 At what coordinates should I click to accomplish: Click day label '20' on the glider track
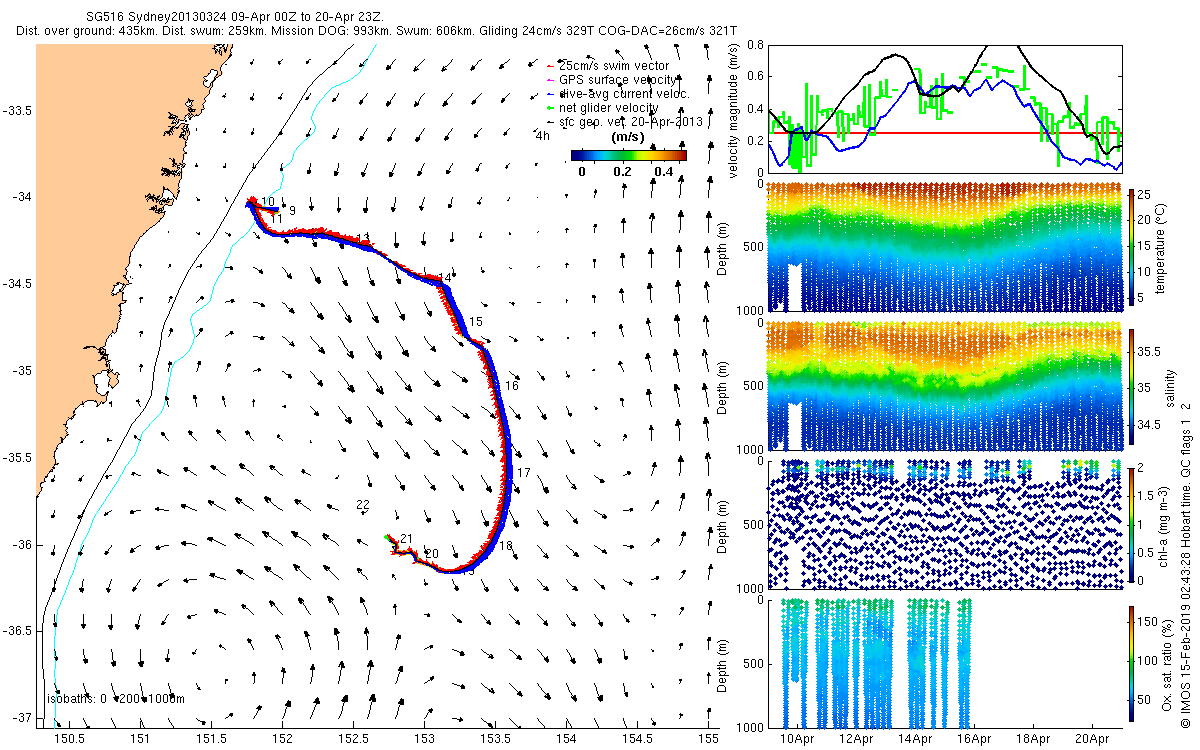pos(432,553)
